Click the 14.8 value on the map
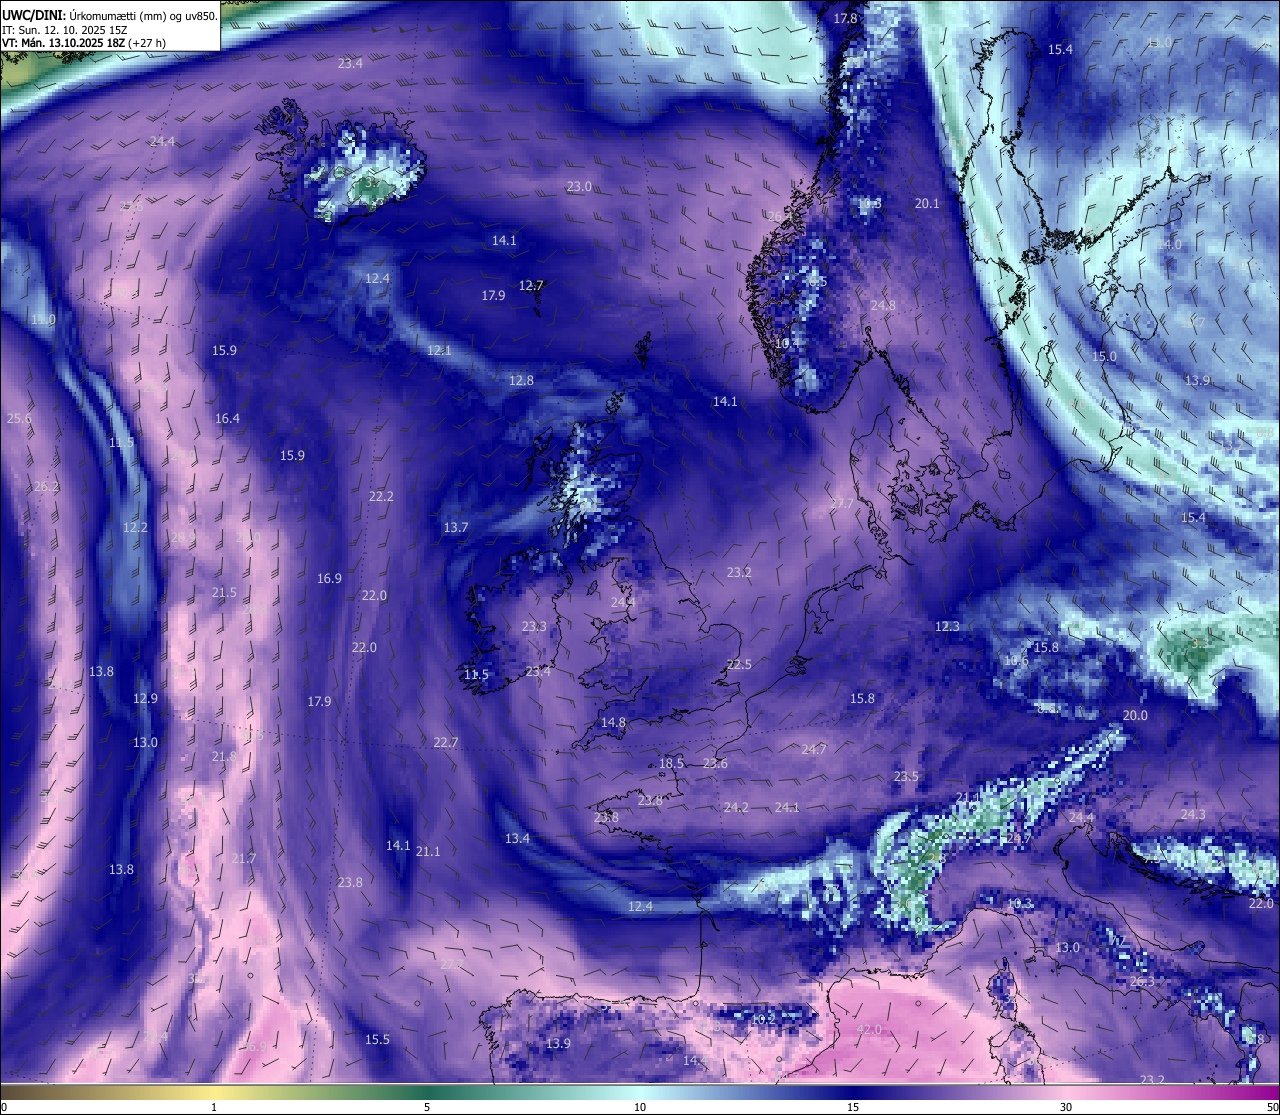The image size is (1280, 1115). point(613,723)
